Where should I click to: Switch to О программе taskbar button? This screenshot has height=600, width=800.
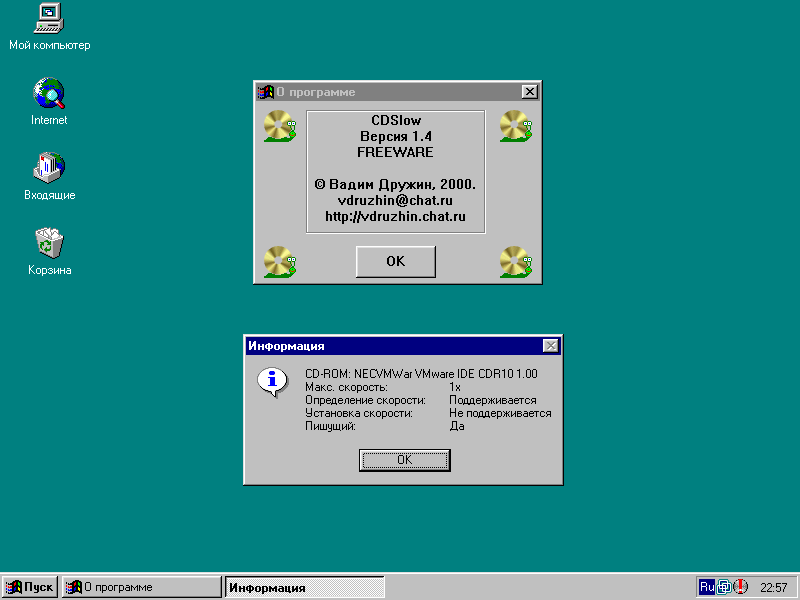[x=141, y=587]
